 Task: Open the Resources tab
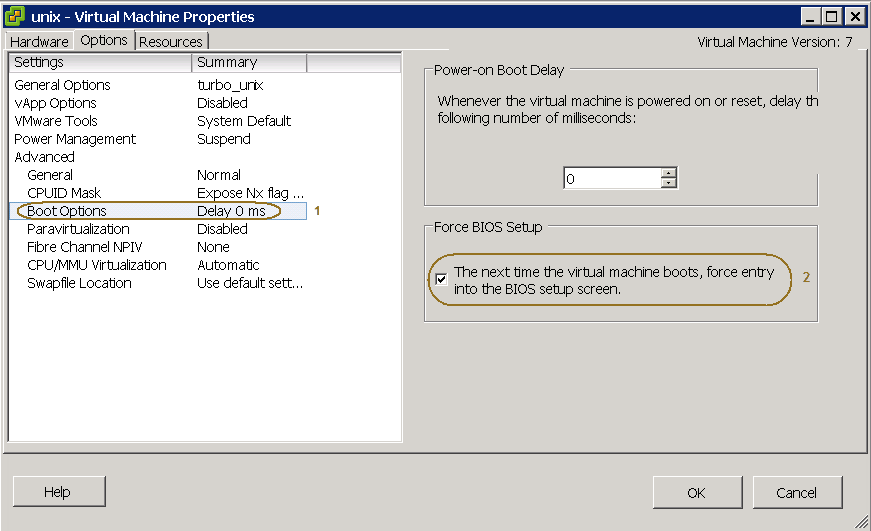click(171, 41)
